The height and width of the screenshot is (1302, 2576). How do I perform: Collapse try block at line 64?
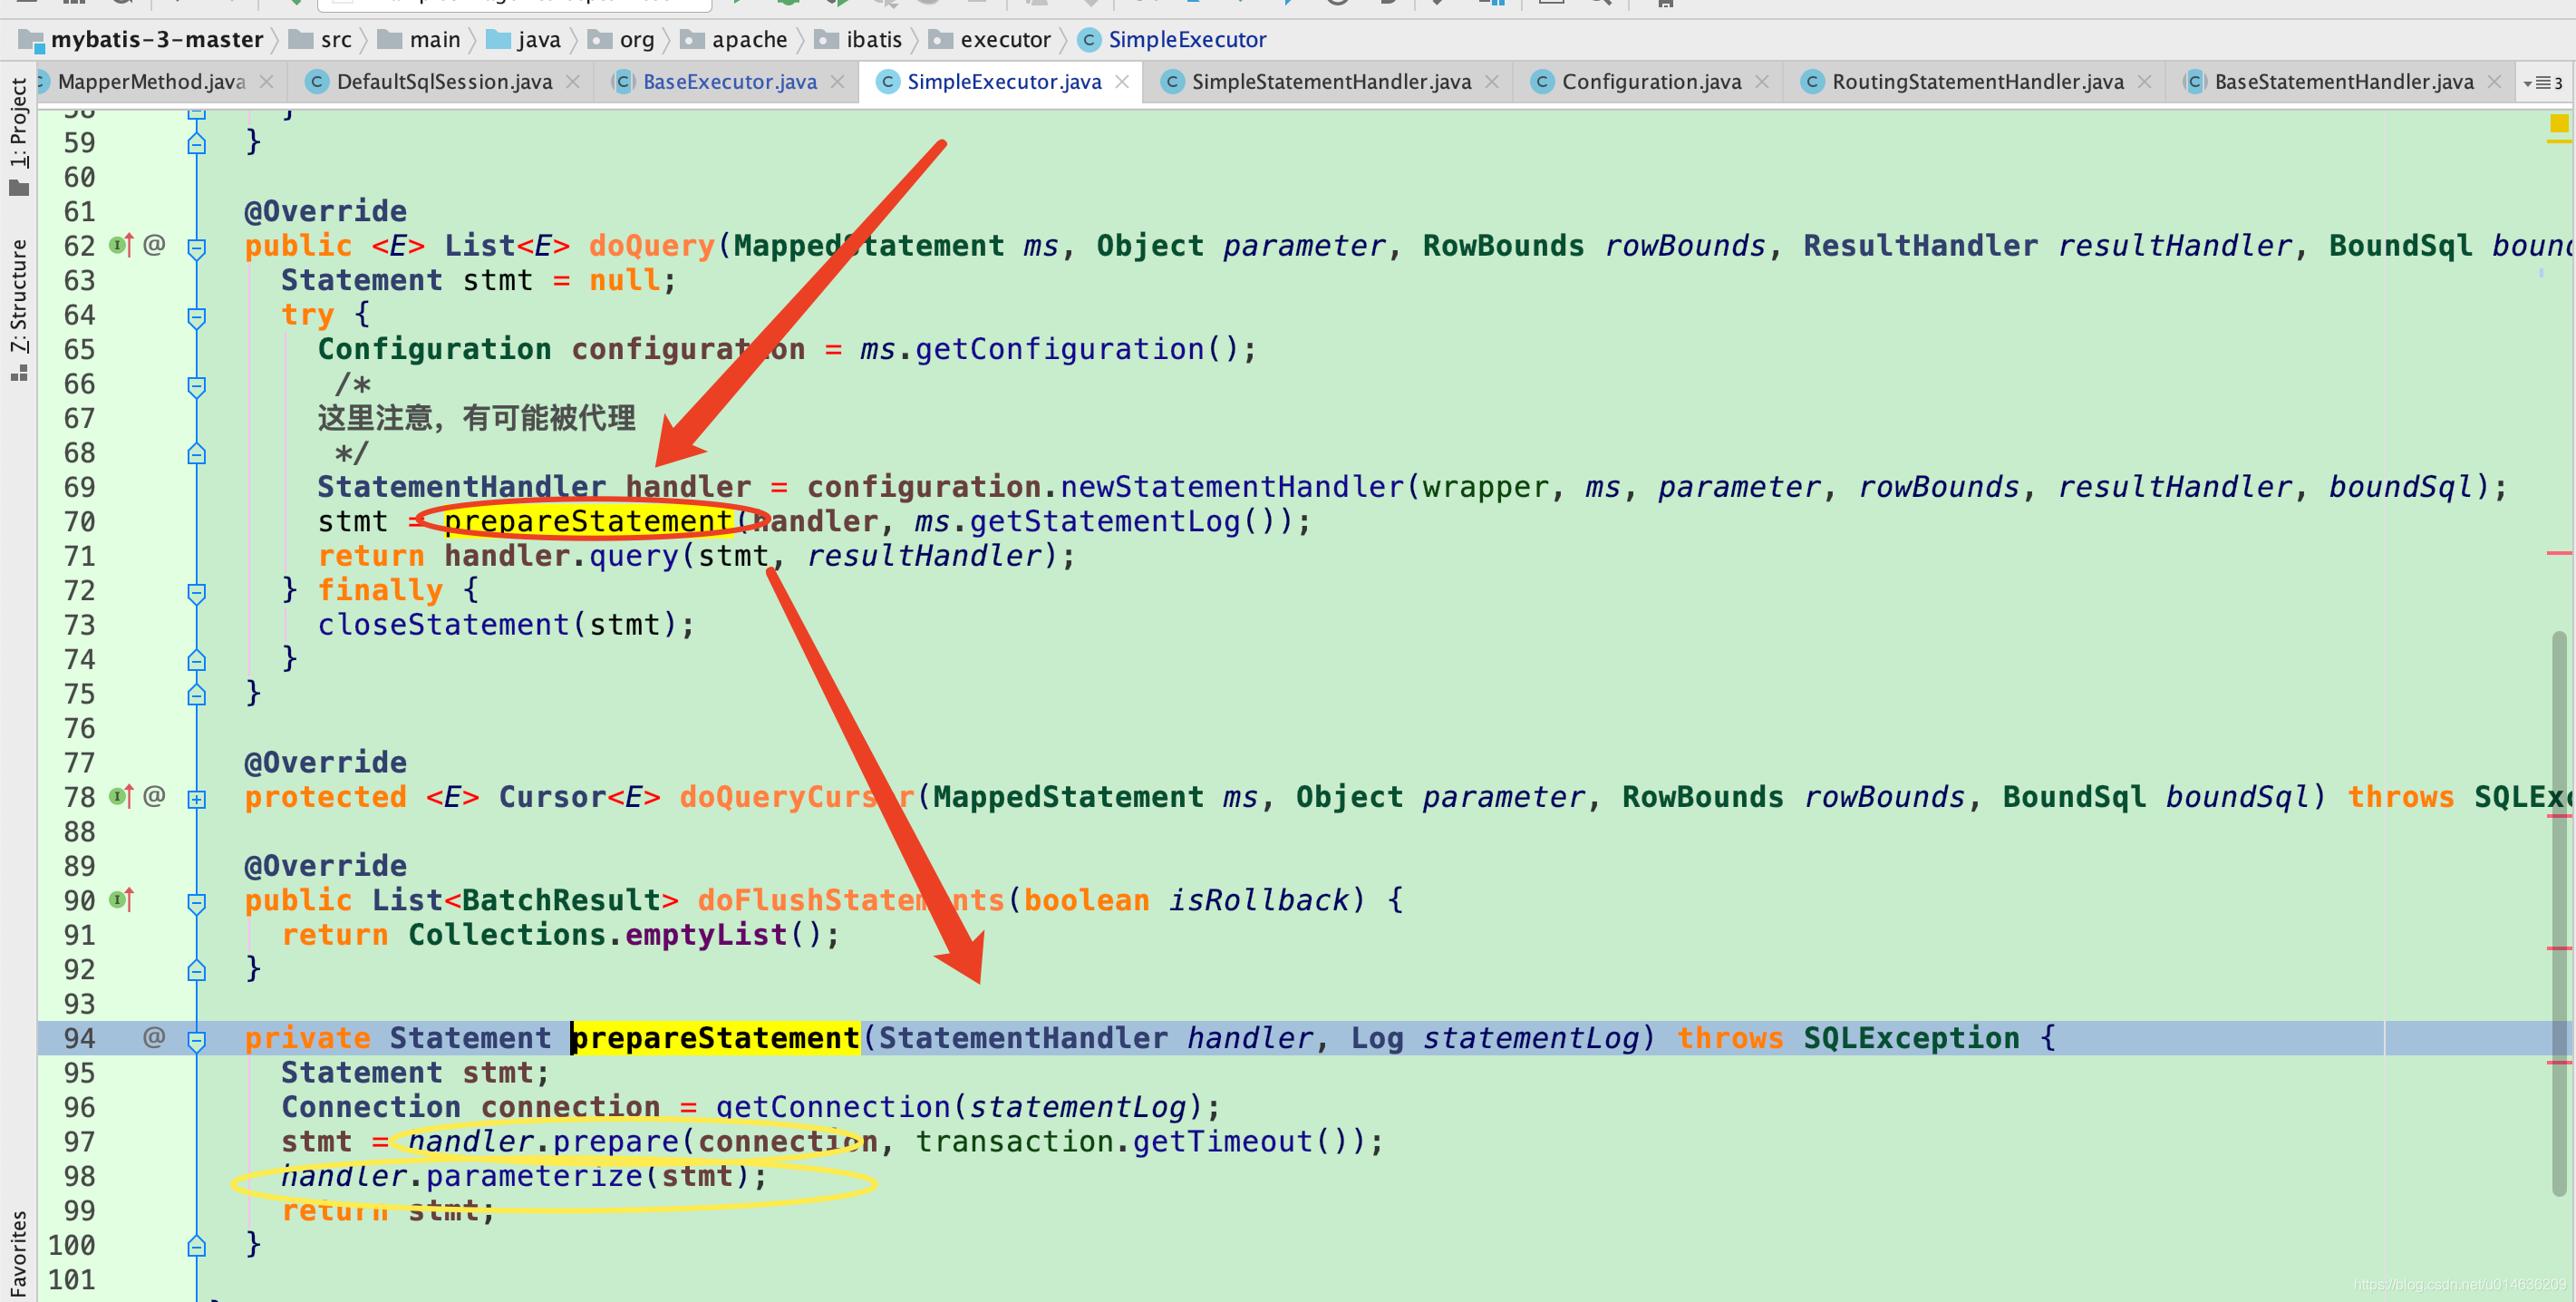coord(197,317)
